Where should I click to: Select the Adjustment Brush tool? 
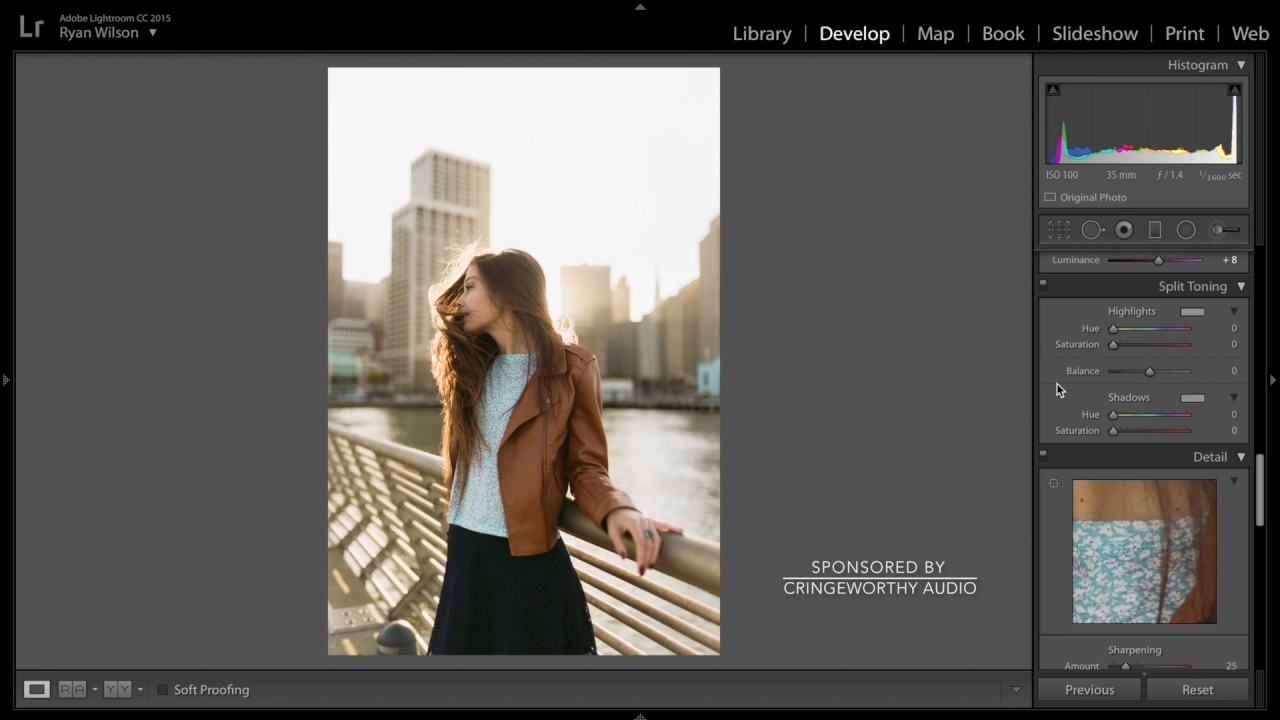click(x=1225, y=230)
